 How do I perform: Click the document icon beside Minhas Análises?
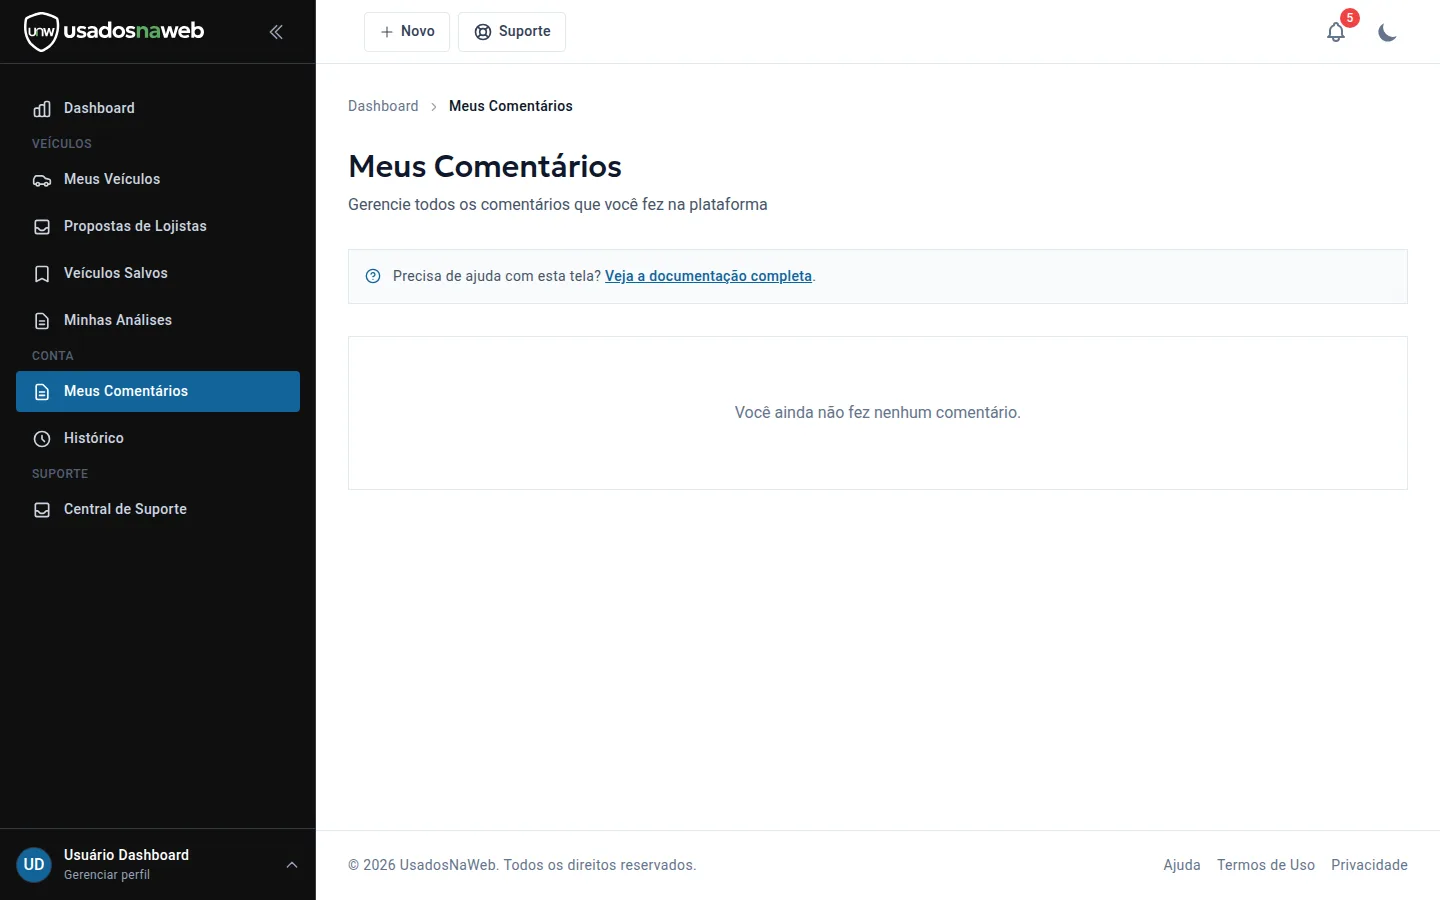tap(42, 321)
